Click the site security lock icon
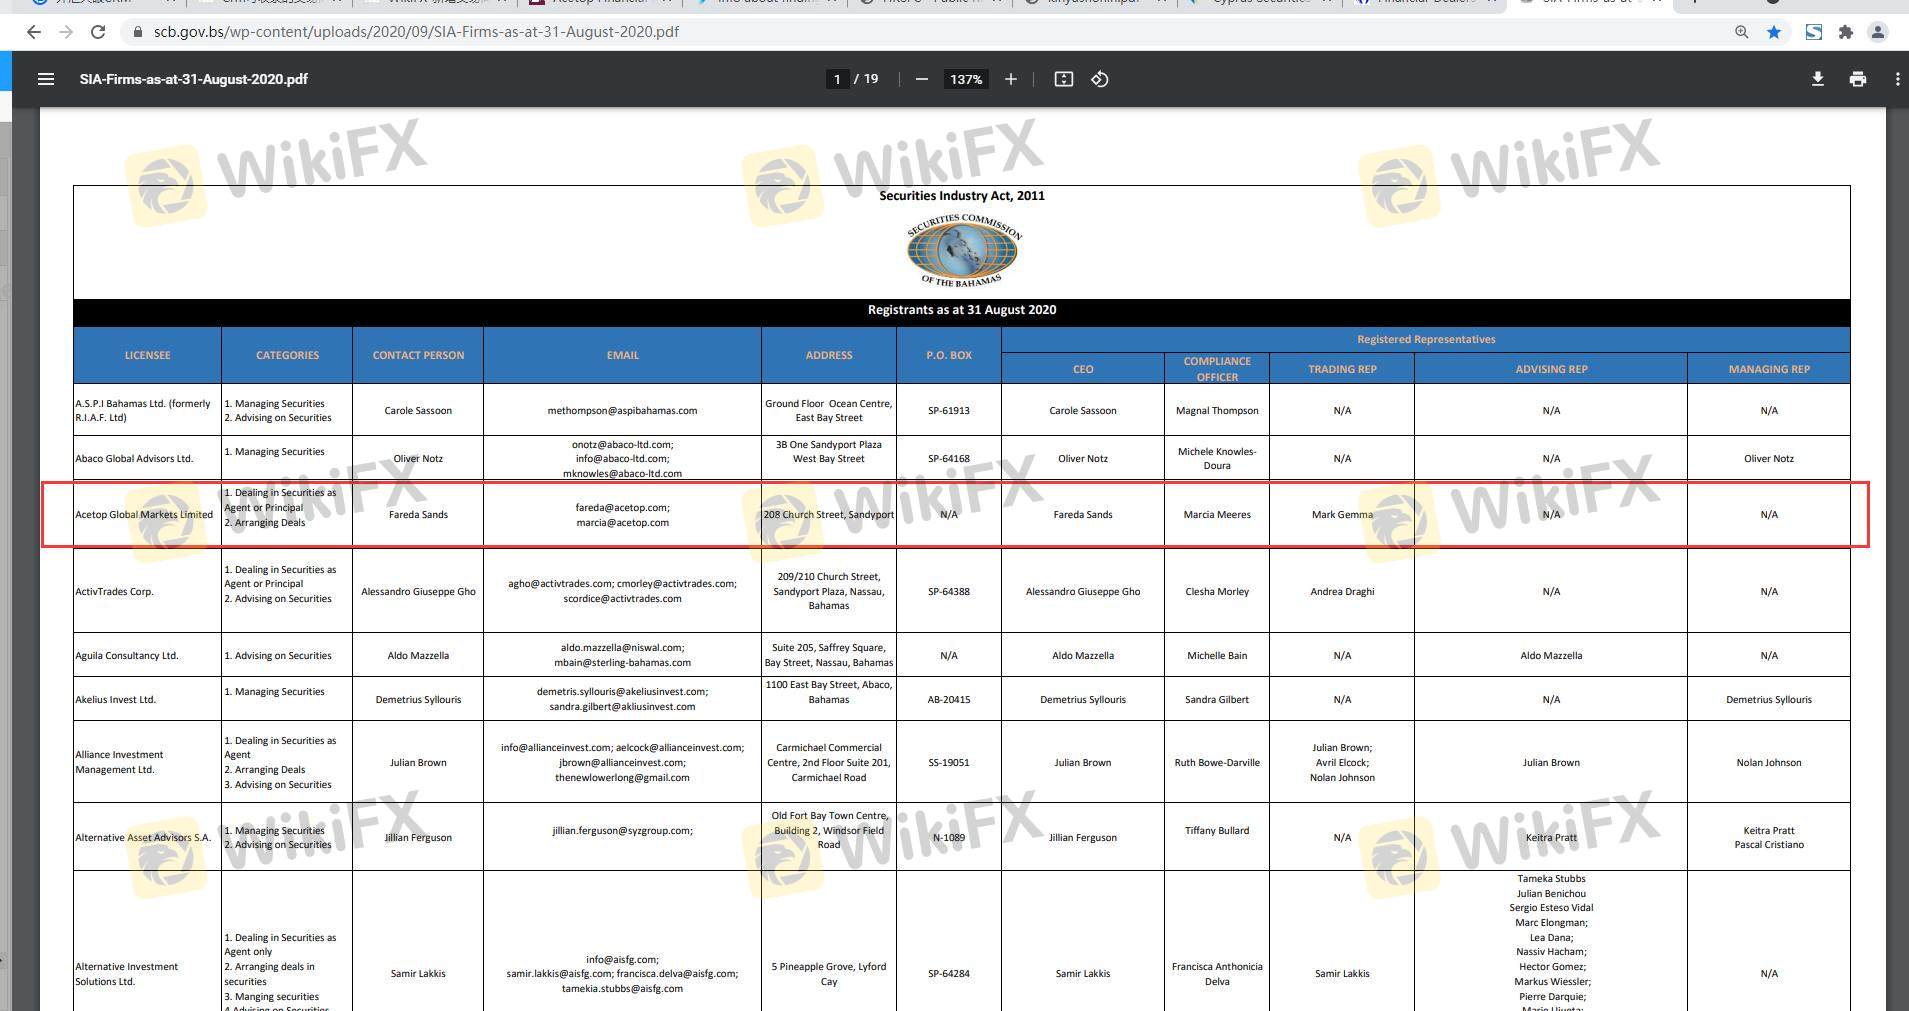 (138, 32)
